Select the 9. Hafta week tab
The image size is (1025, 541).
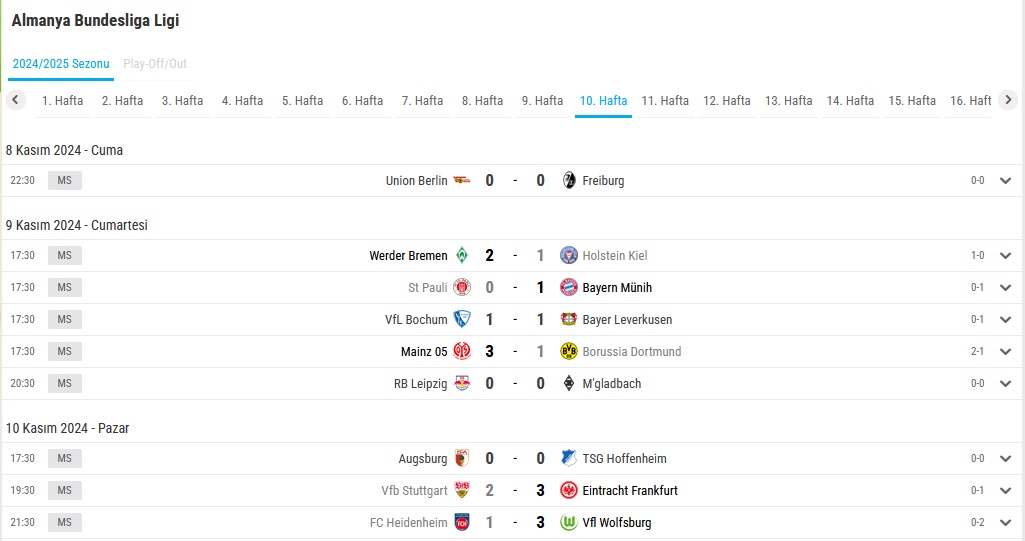(542, 101)
